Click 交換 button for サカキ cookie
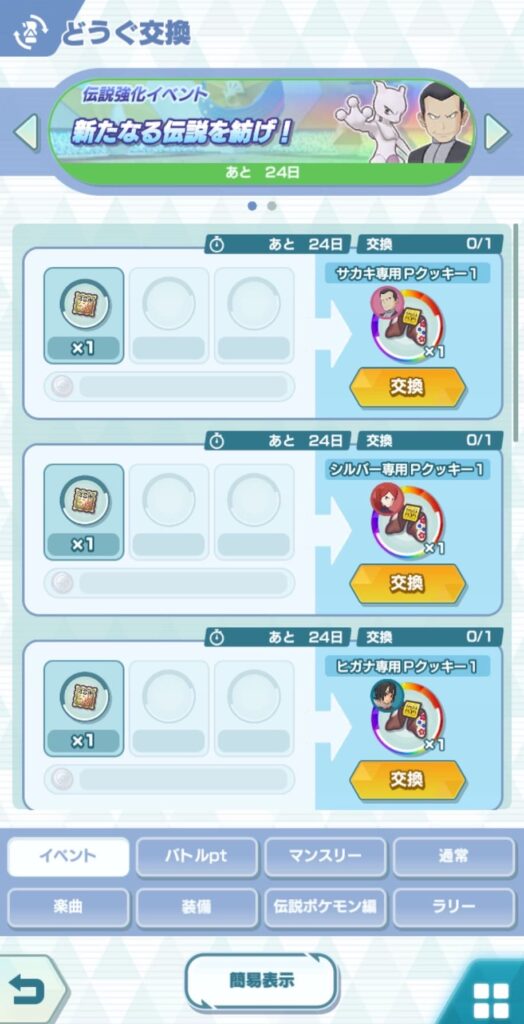The image size is (524, 1024). click(408, 387)
